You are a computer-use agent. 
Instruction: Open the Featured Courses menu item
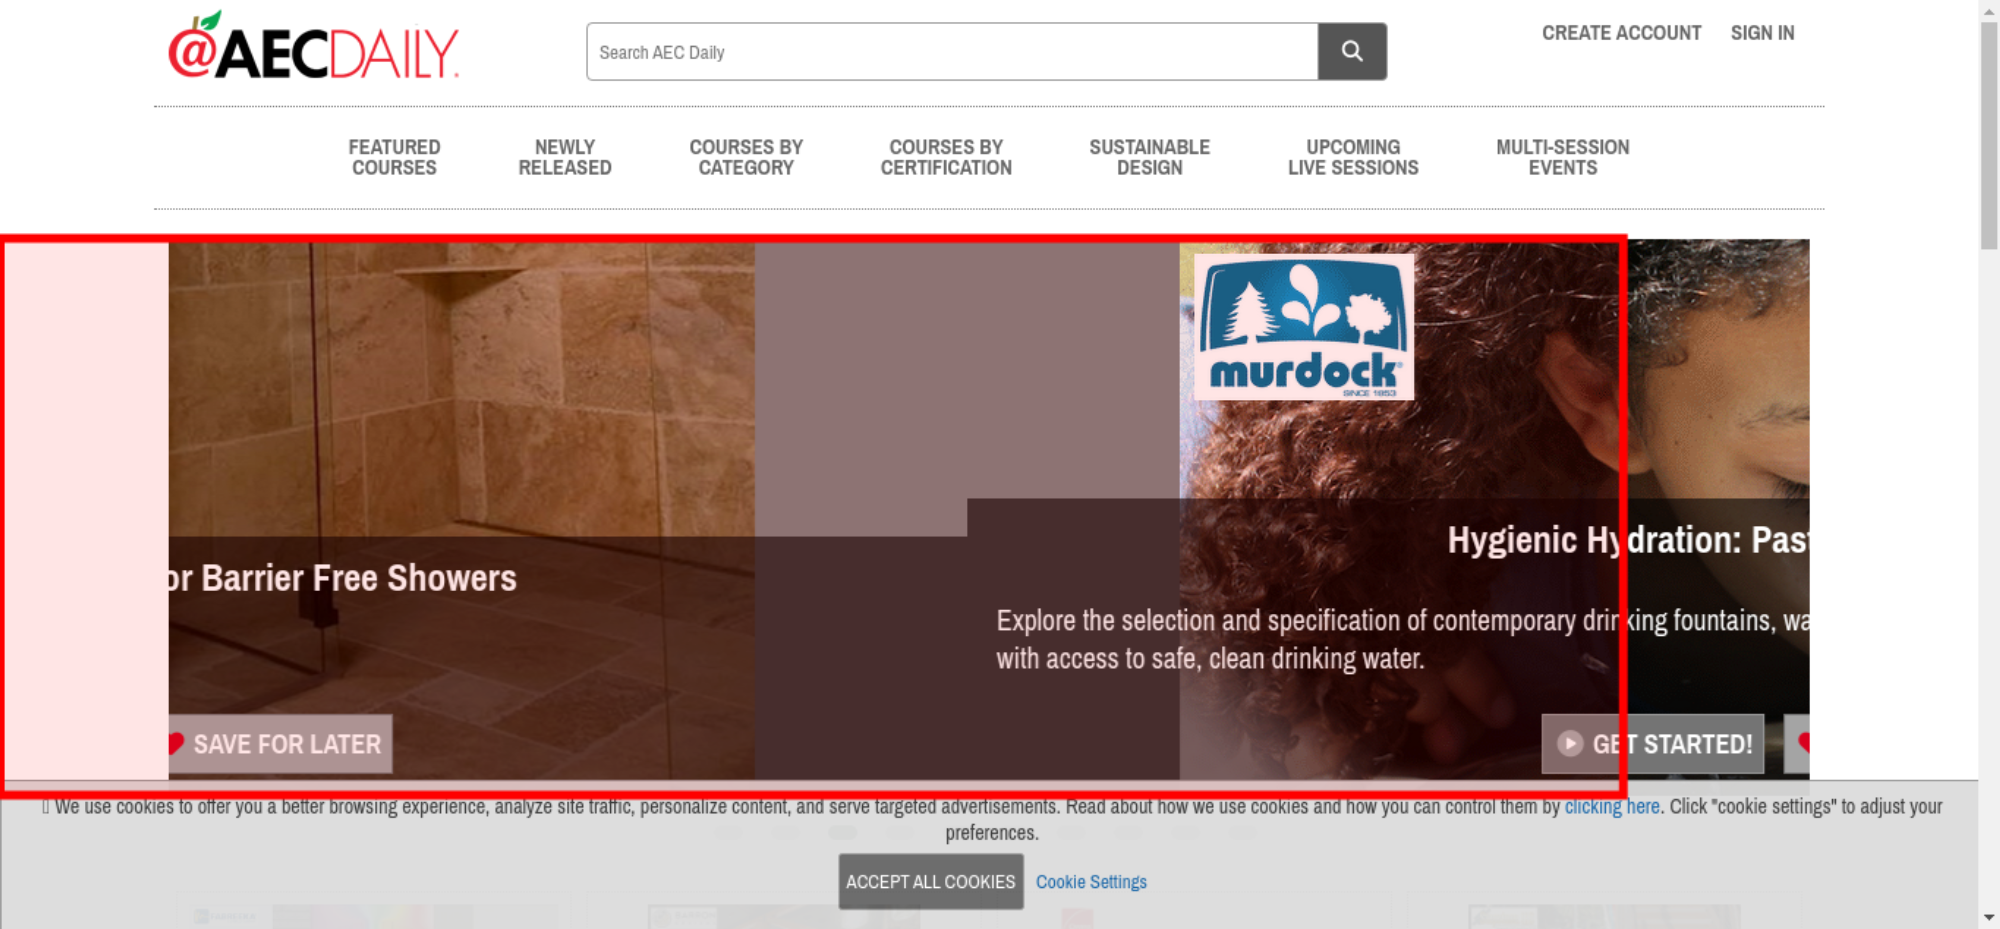tap(394, 158)
